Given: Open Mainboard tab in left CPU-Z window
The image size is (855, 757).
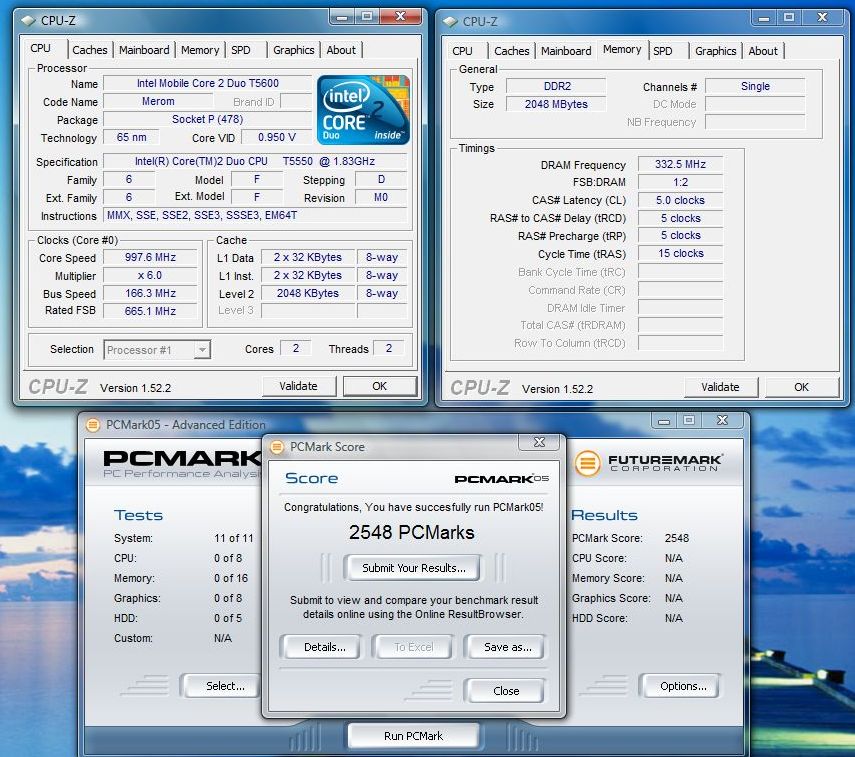Looking at the screenshot, I should (144, 50).
